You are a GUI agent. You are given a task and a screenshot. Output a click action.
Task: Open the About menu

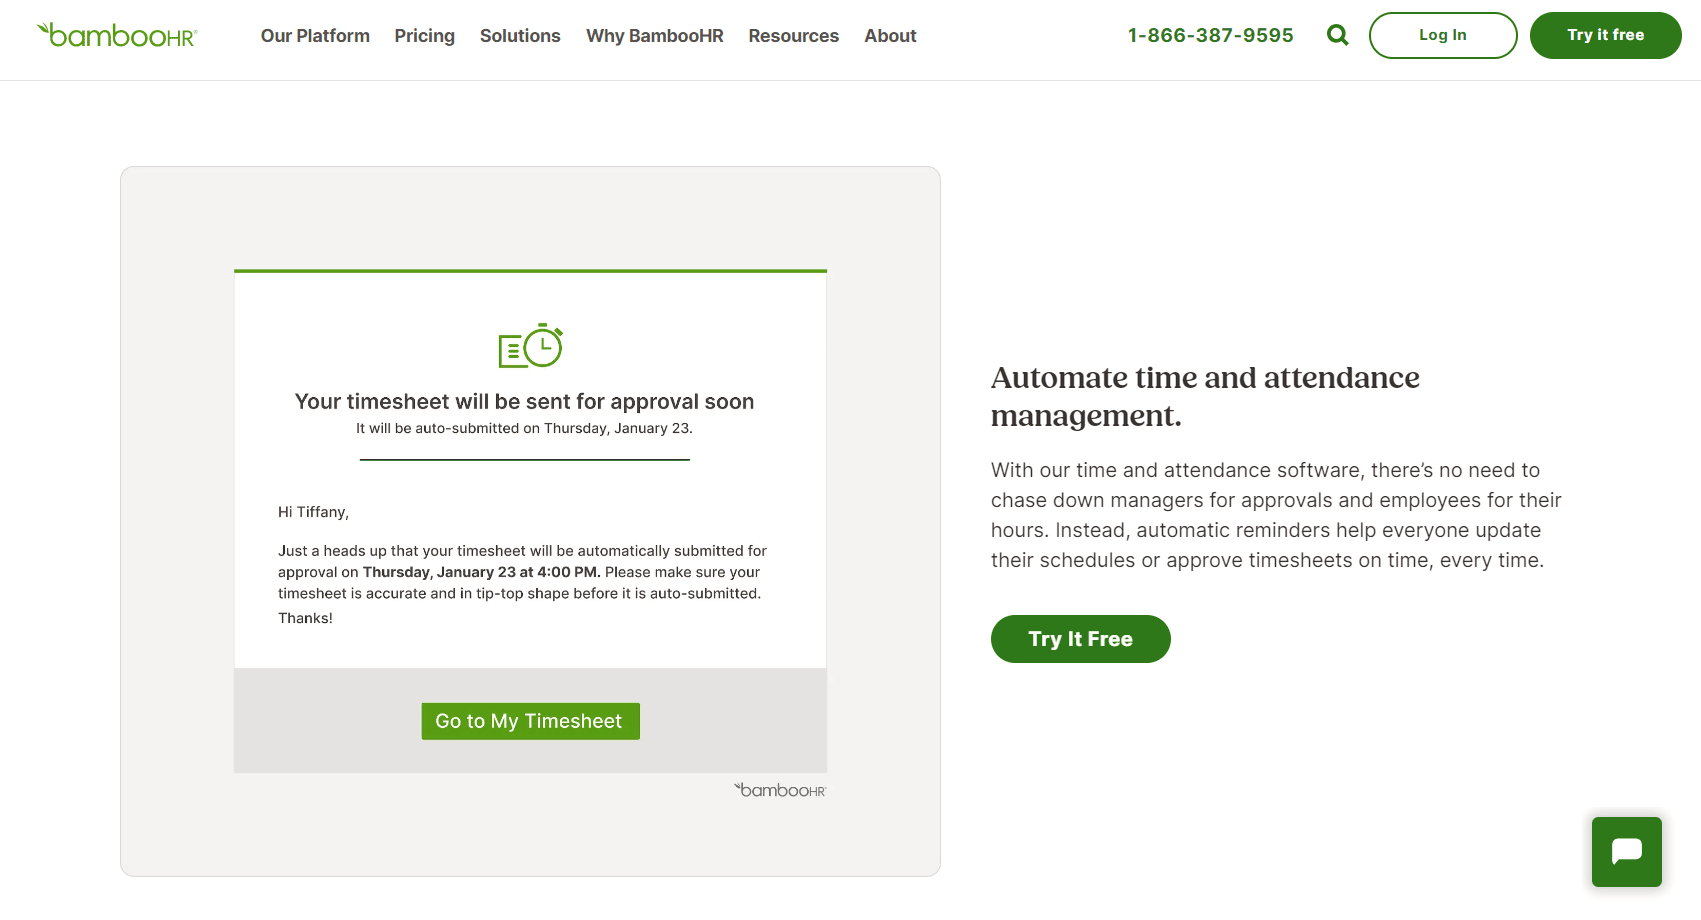890,36
